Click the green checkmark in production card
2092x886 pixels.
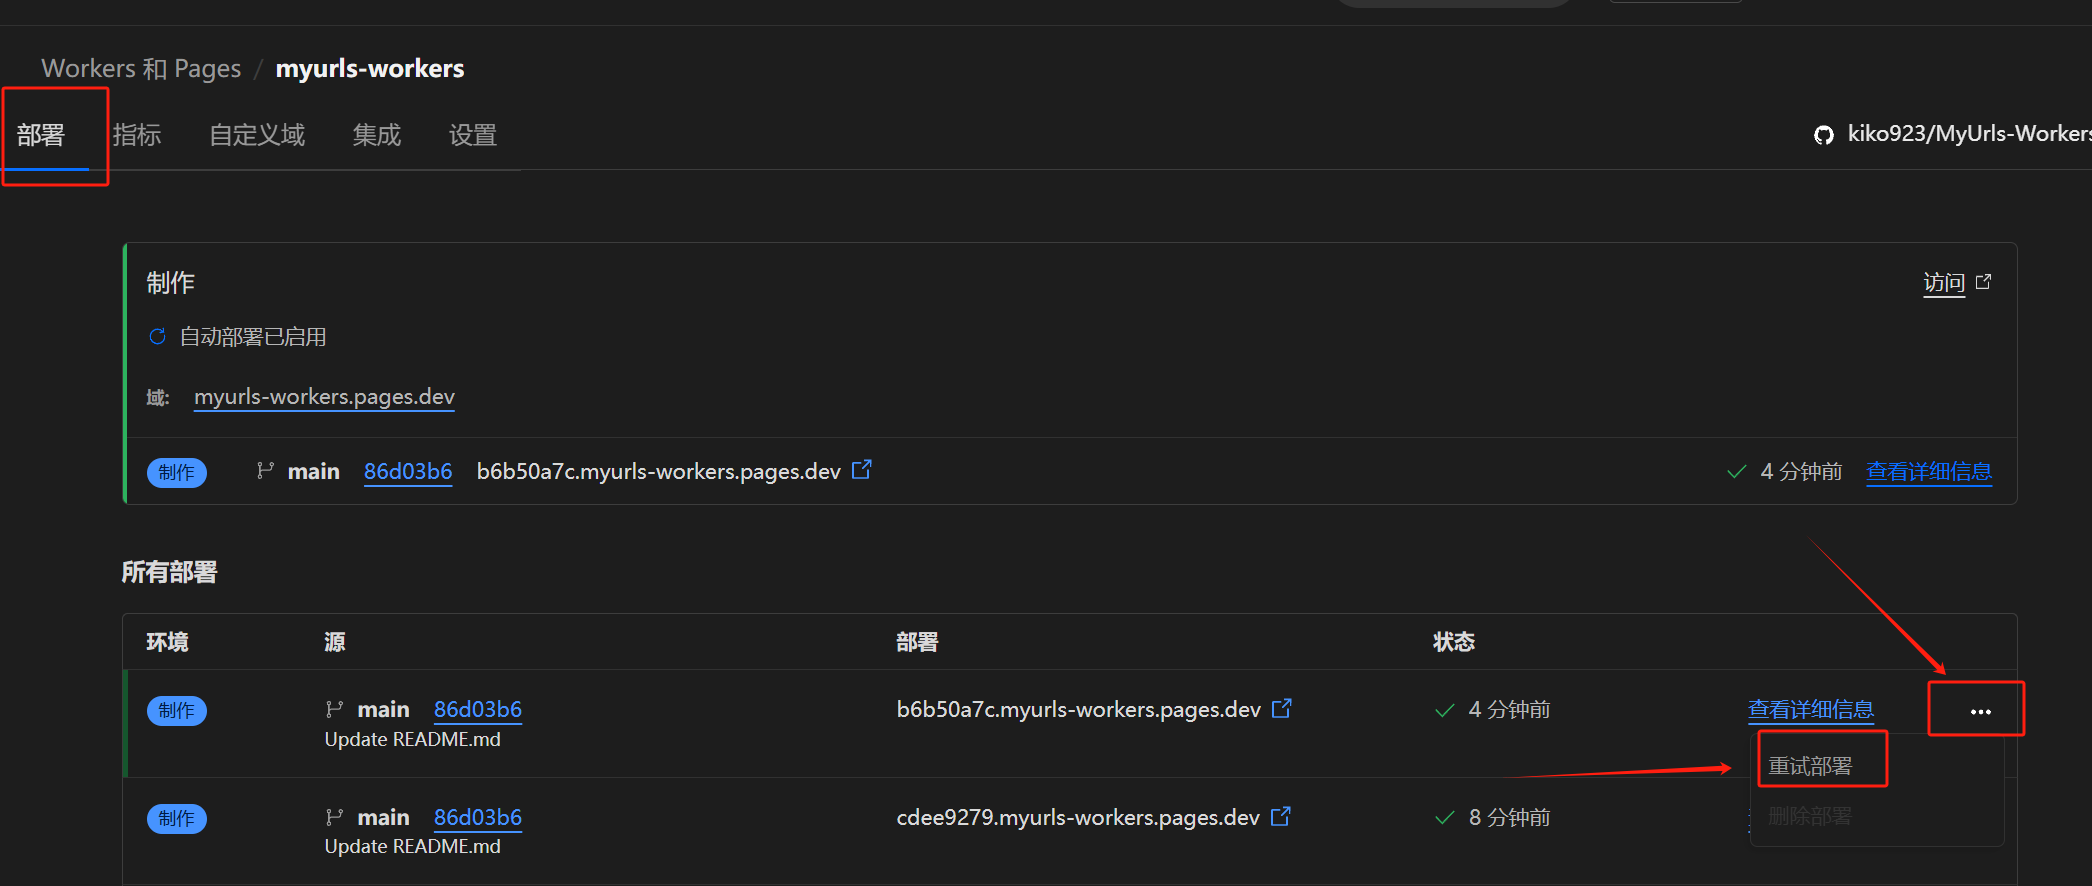pyautogui.click(x=1737, y=471)
